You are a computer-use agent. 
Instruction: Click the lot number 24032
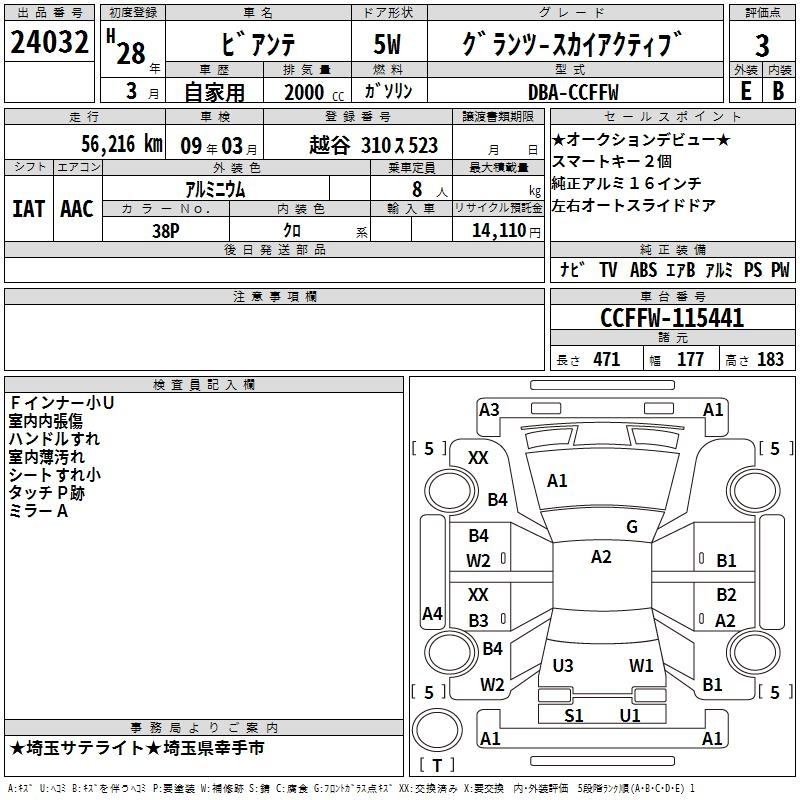(49, 43)
